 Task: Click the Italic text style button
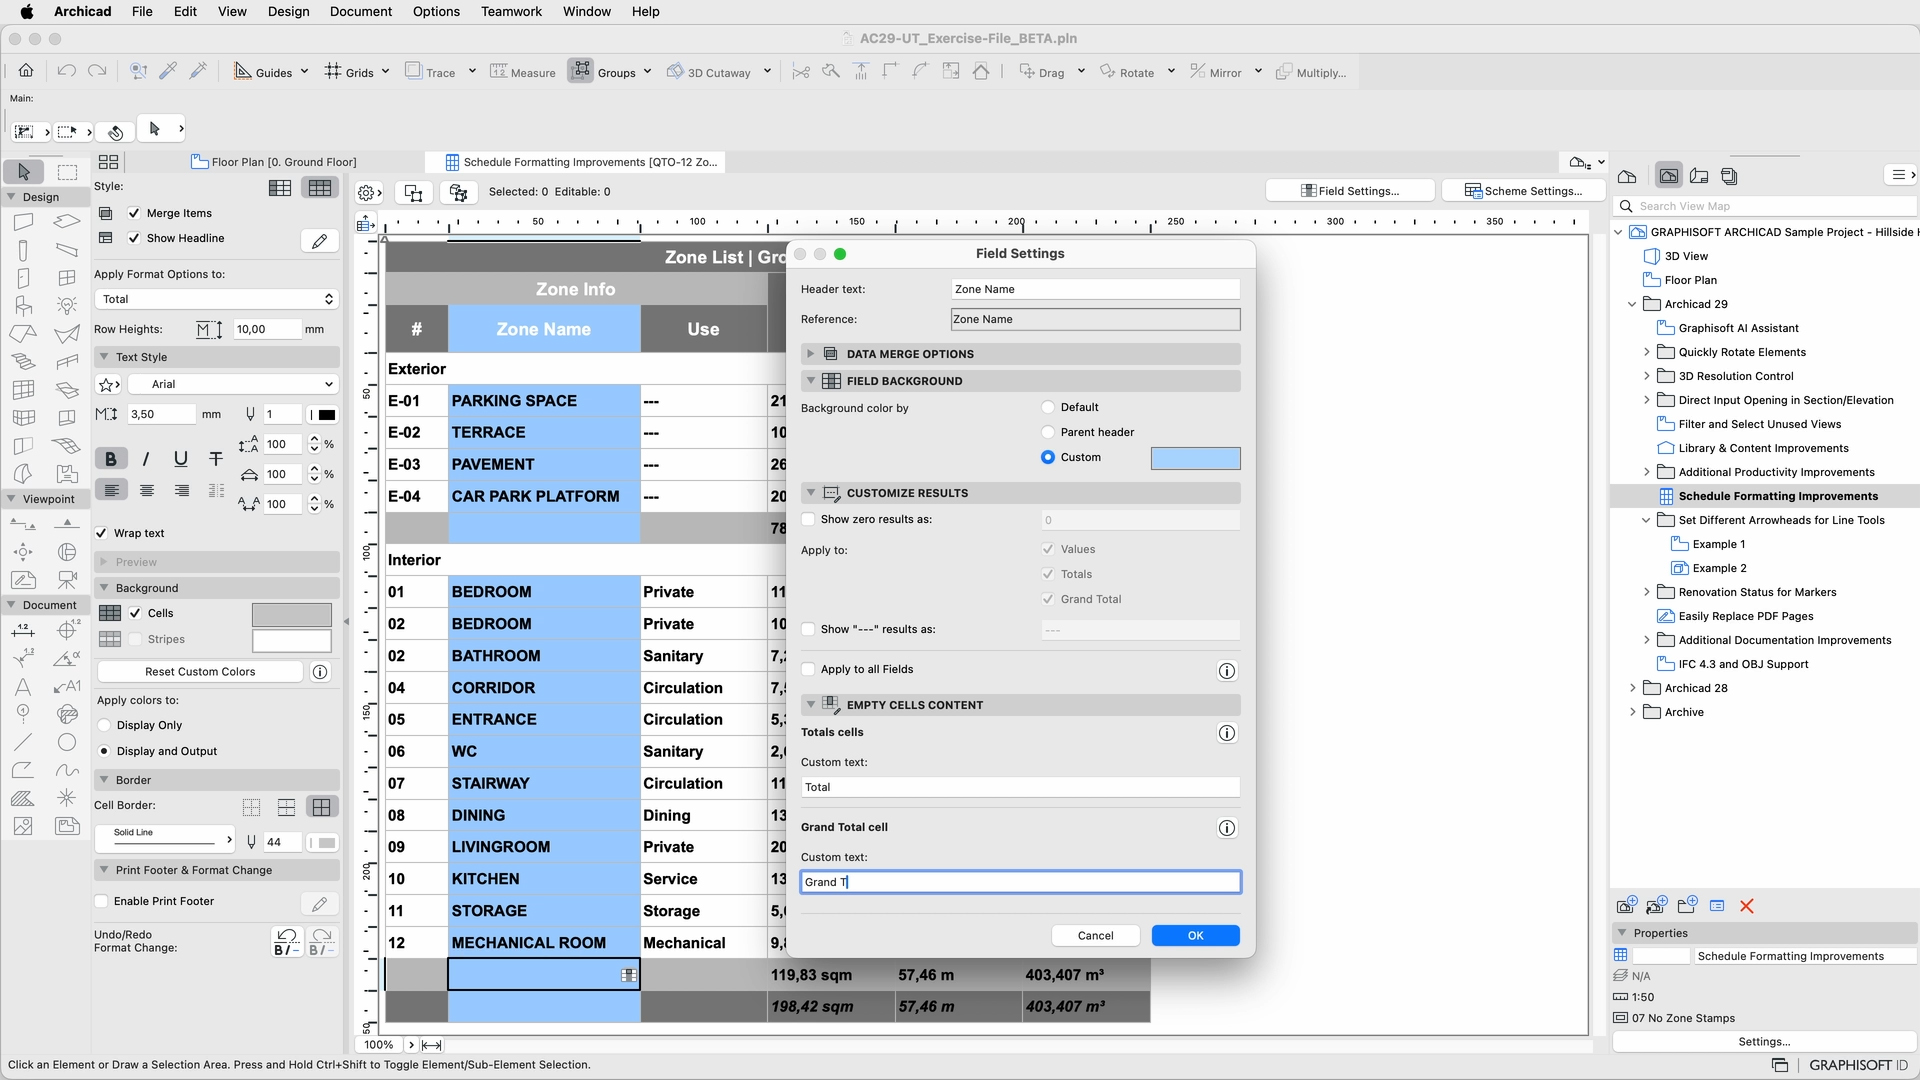[x=146, y=459]
